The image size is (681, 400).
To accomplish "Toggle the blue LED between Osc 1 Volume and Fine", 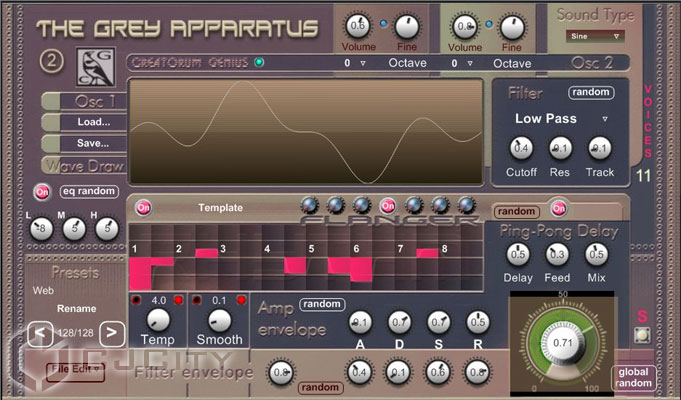I will (383, 24).
